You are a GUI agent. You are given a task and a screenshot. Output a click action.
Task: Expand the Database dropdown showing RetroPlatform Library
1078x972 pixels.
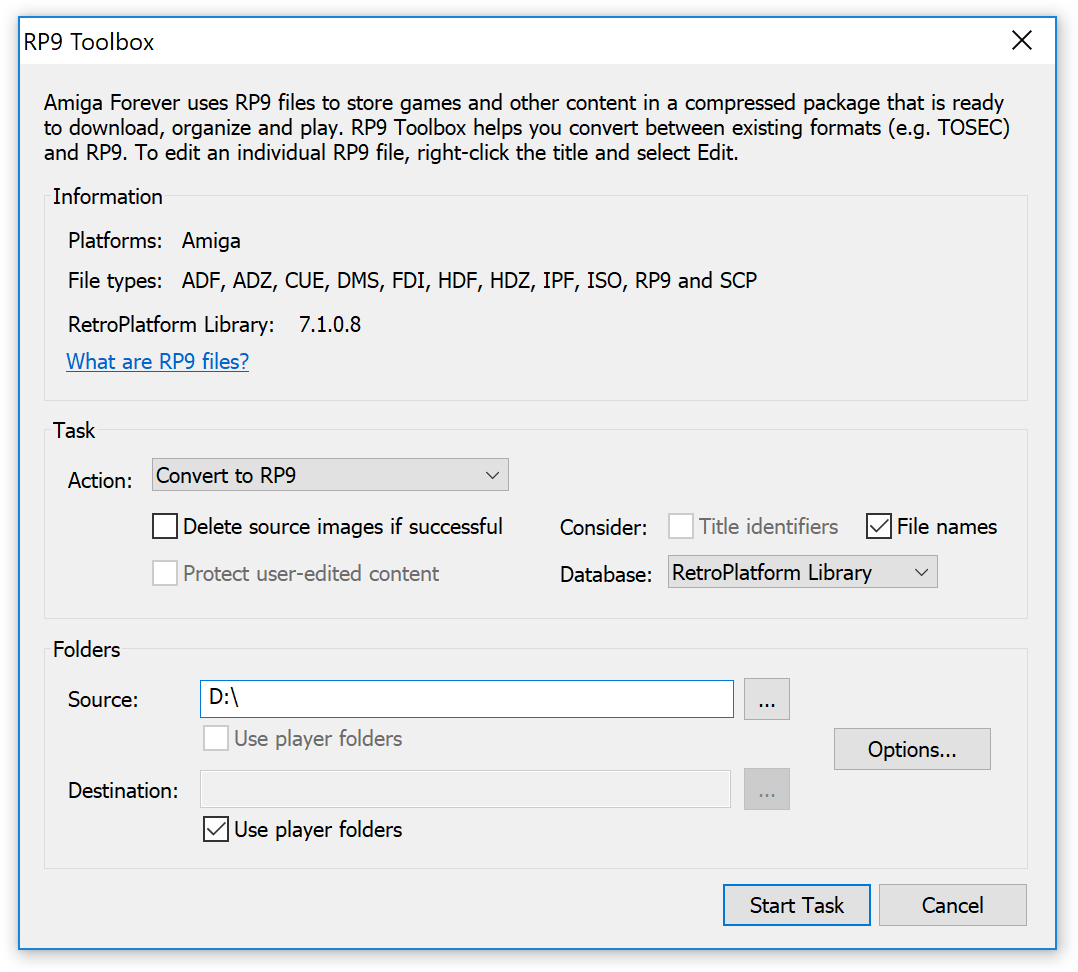802,572
